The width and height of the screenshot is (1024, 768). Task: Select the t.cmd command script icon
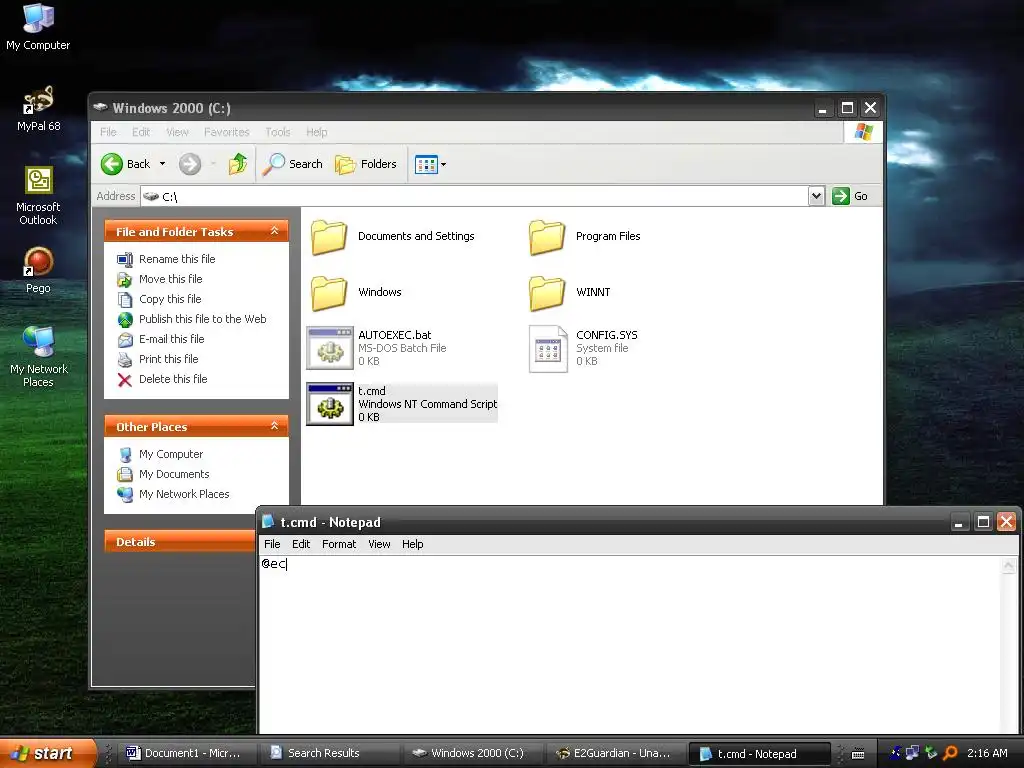point(330,404)
